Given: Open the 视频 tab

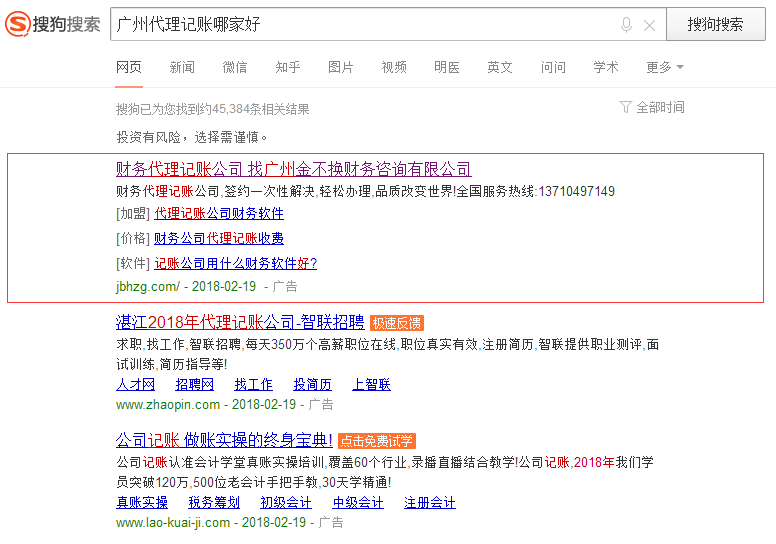Looking at the screenshot, I should (x=394, y=67).
